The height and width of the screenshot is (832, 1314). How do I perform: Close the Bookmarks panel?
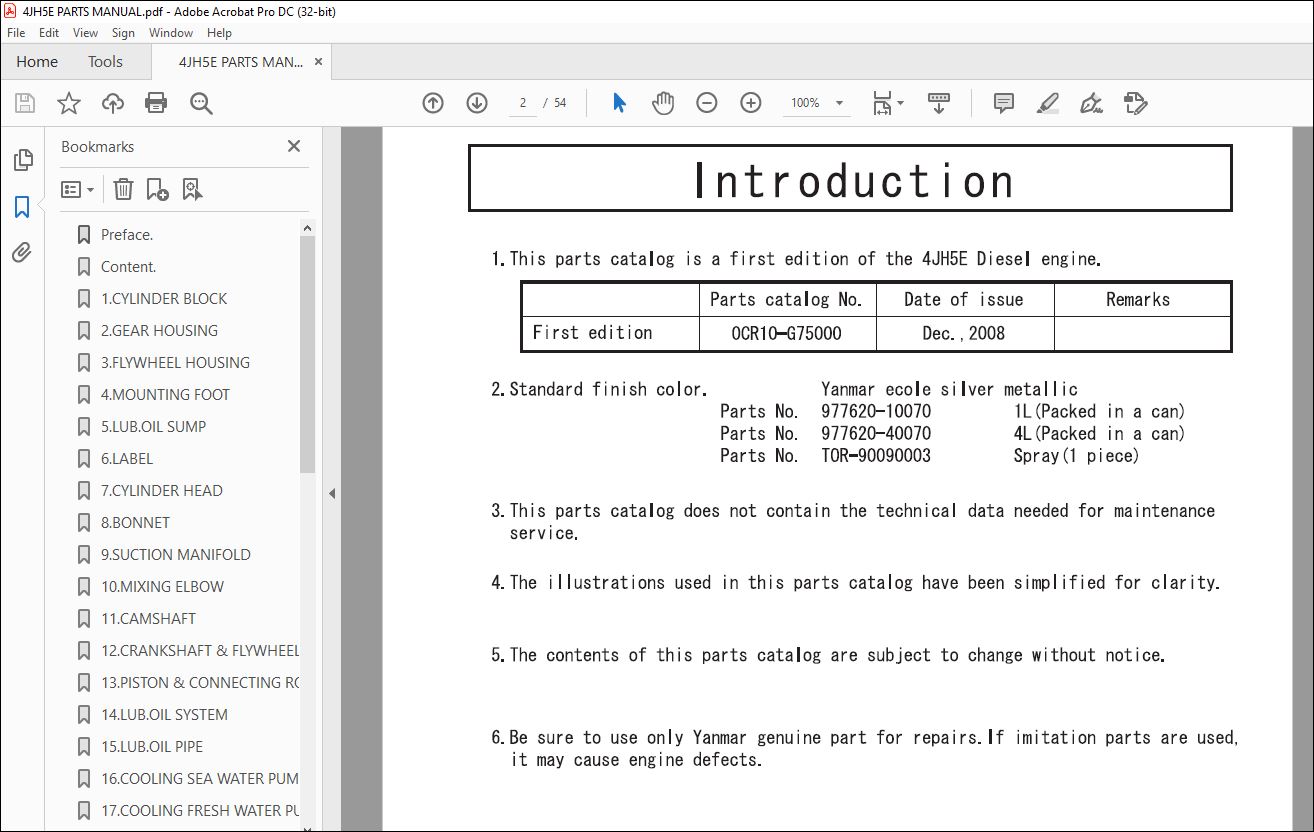[x=294, y=146]
